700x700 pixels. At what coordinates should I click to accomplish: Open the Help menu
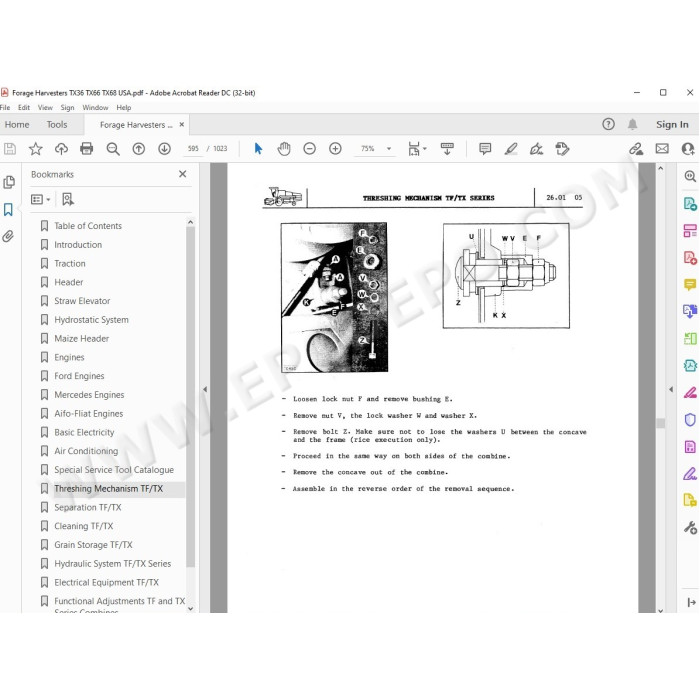pos(124,108)
